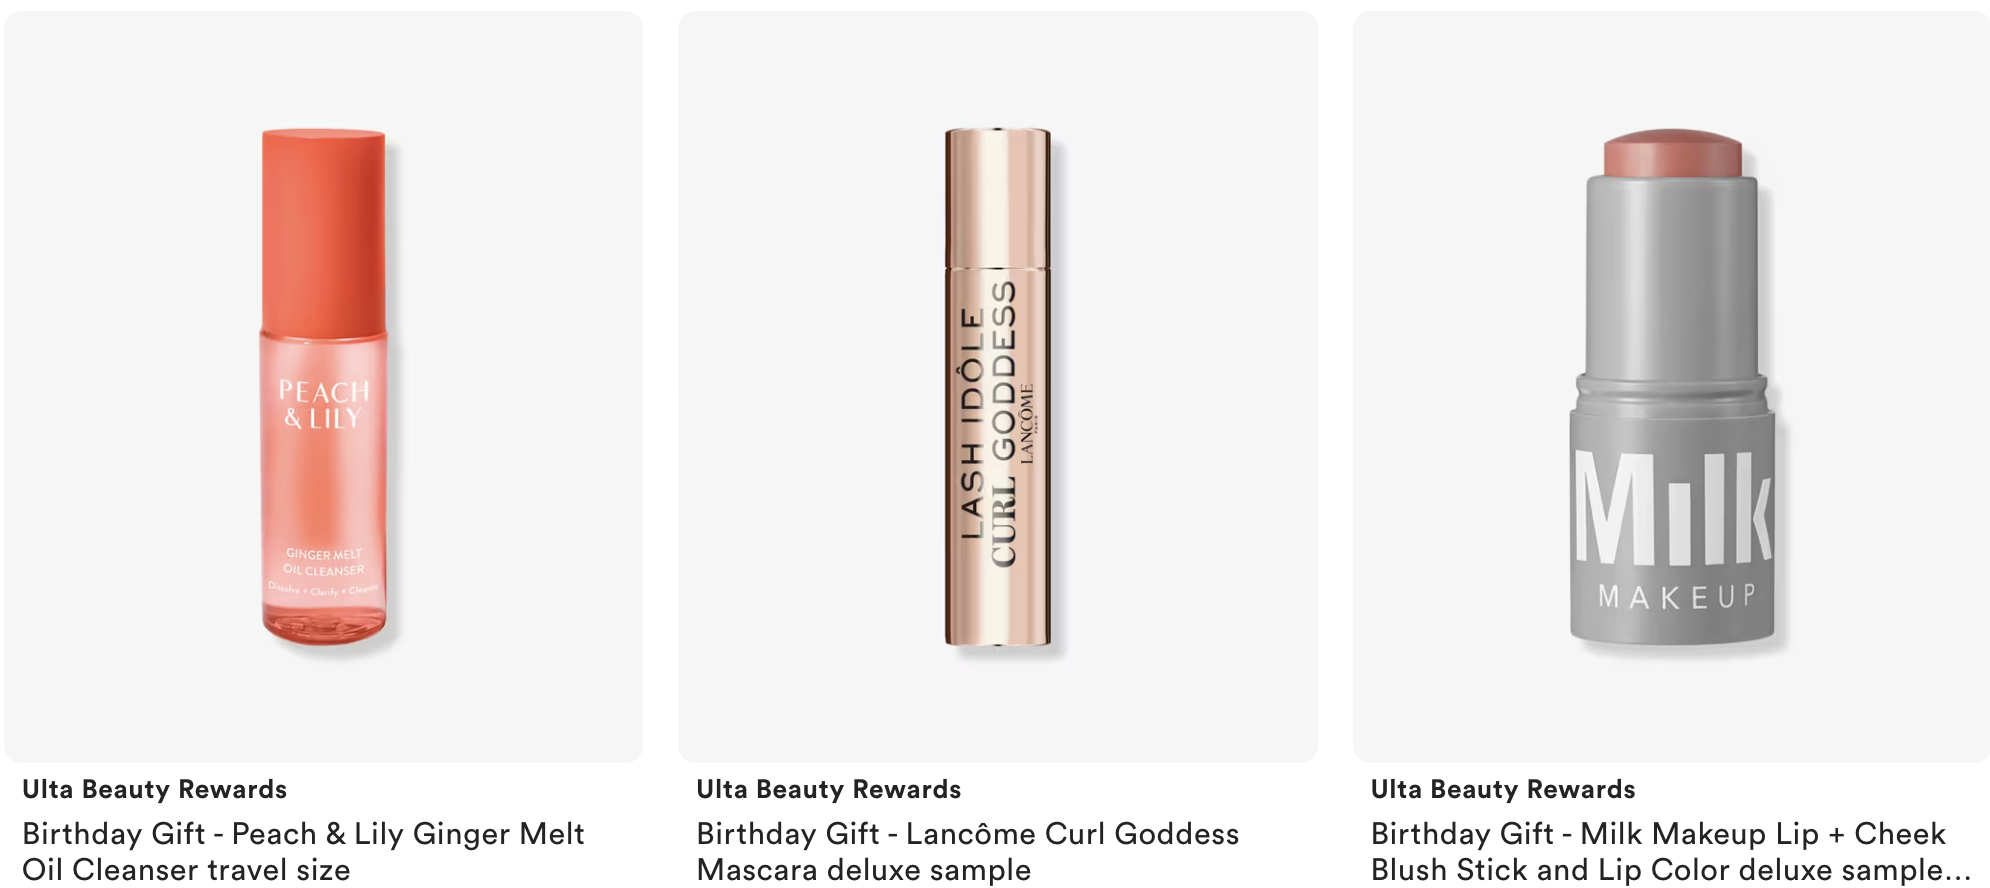This screenshot has height=888, width=1990.
Task: Click Ulta Beauty Rewards label above Peach & Lily title
Action: pyautogui.click(x=155, y=789)
